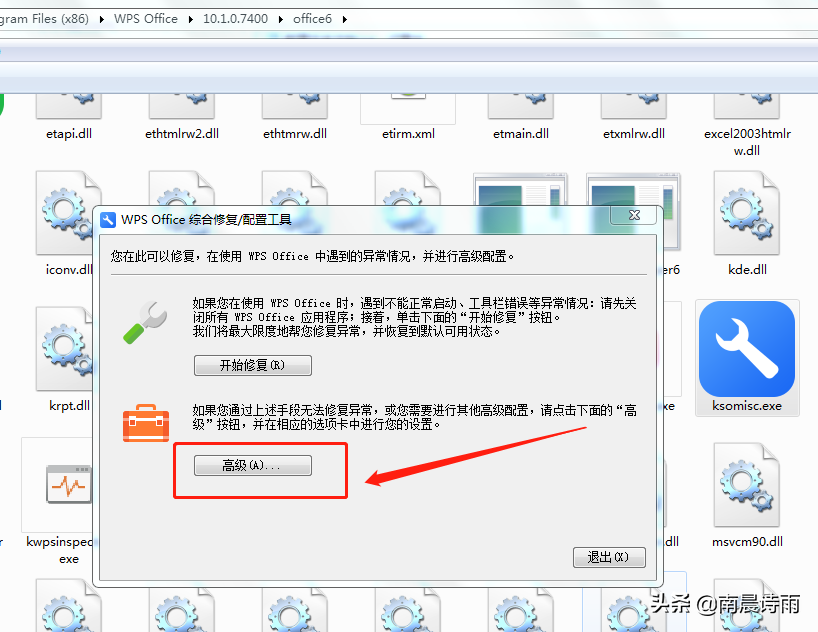Select the msvcm90.dll file label

747,542
